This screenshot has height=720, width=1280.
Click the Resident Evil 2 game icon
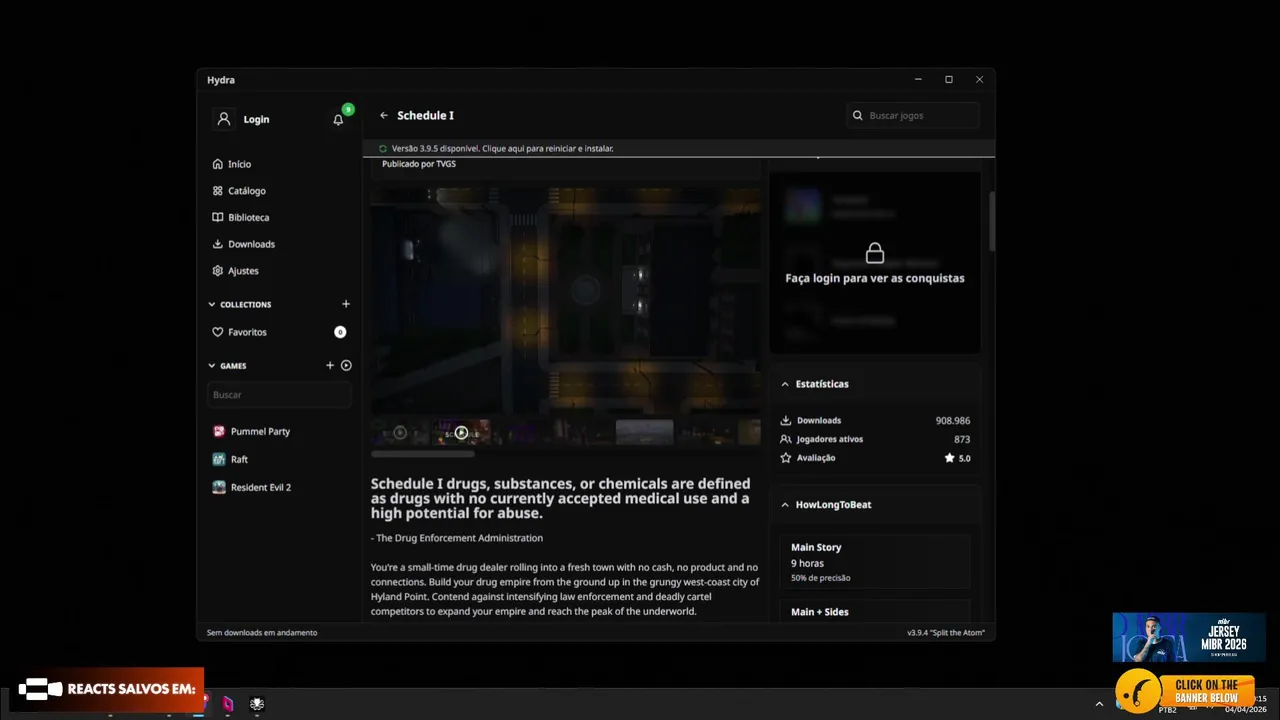[x=219, y=487]
